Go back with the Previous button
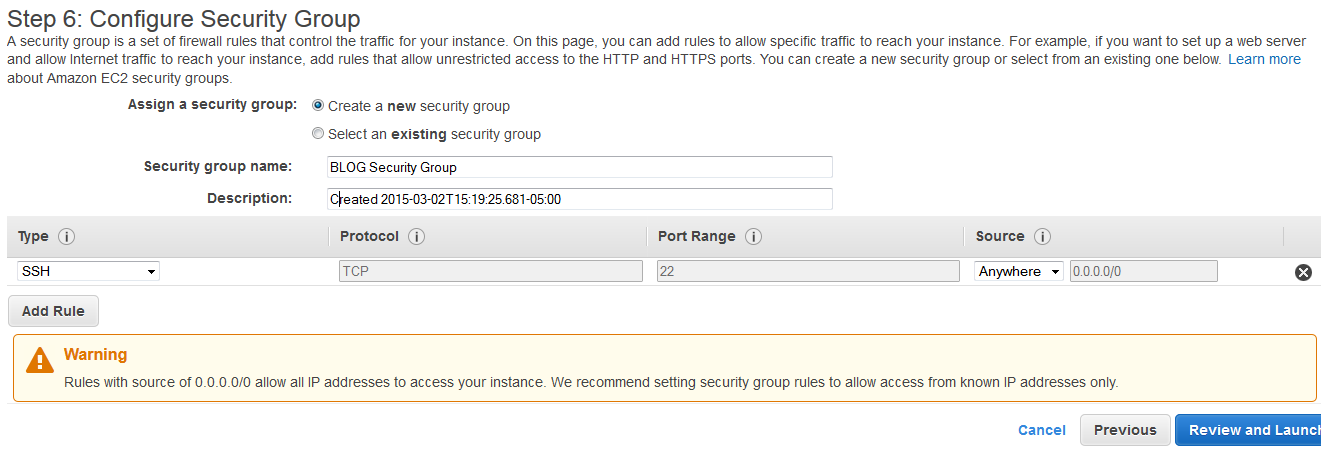Screen dimensions: 1321x457 tap(1125, 430)
